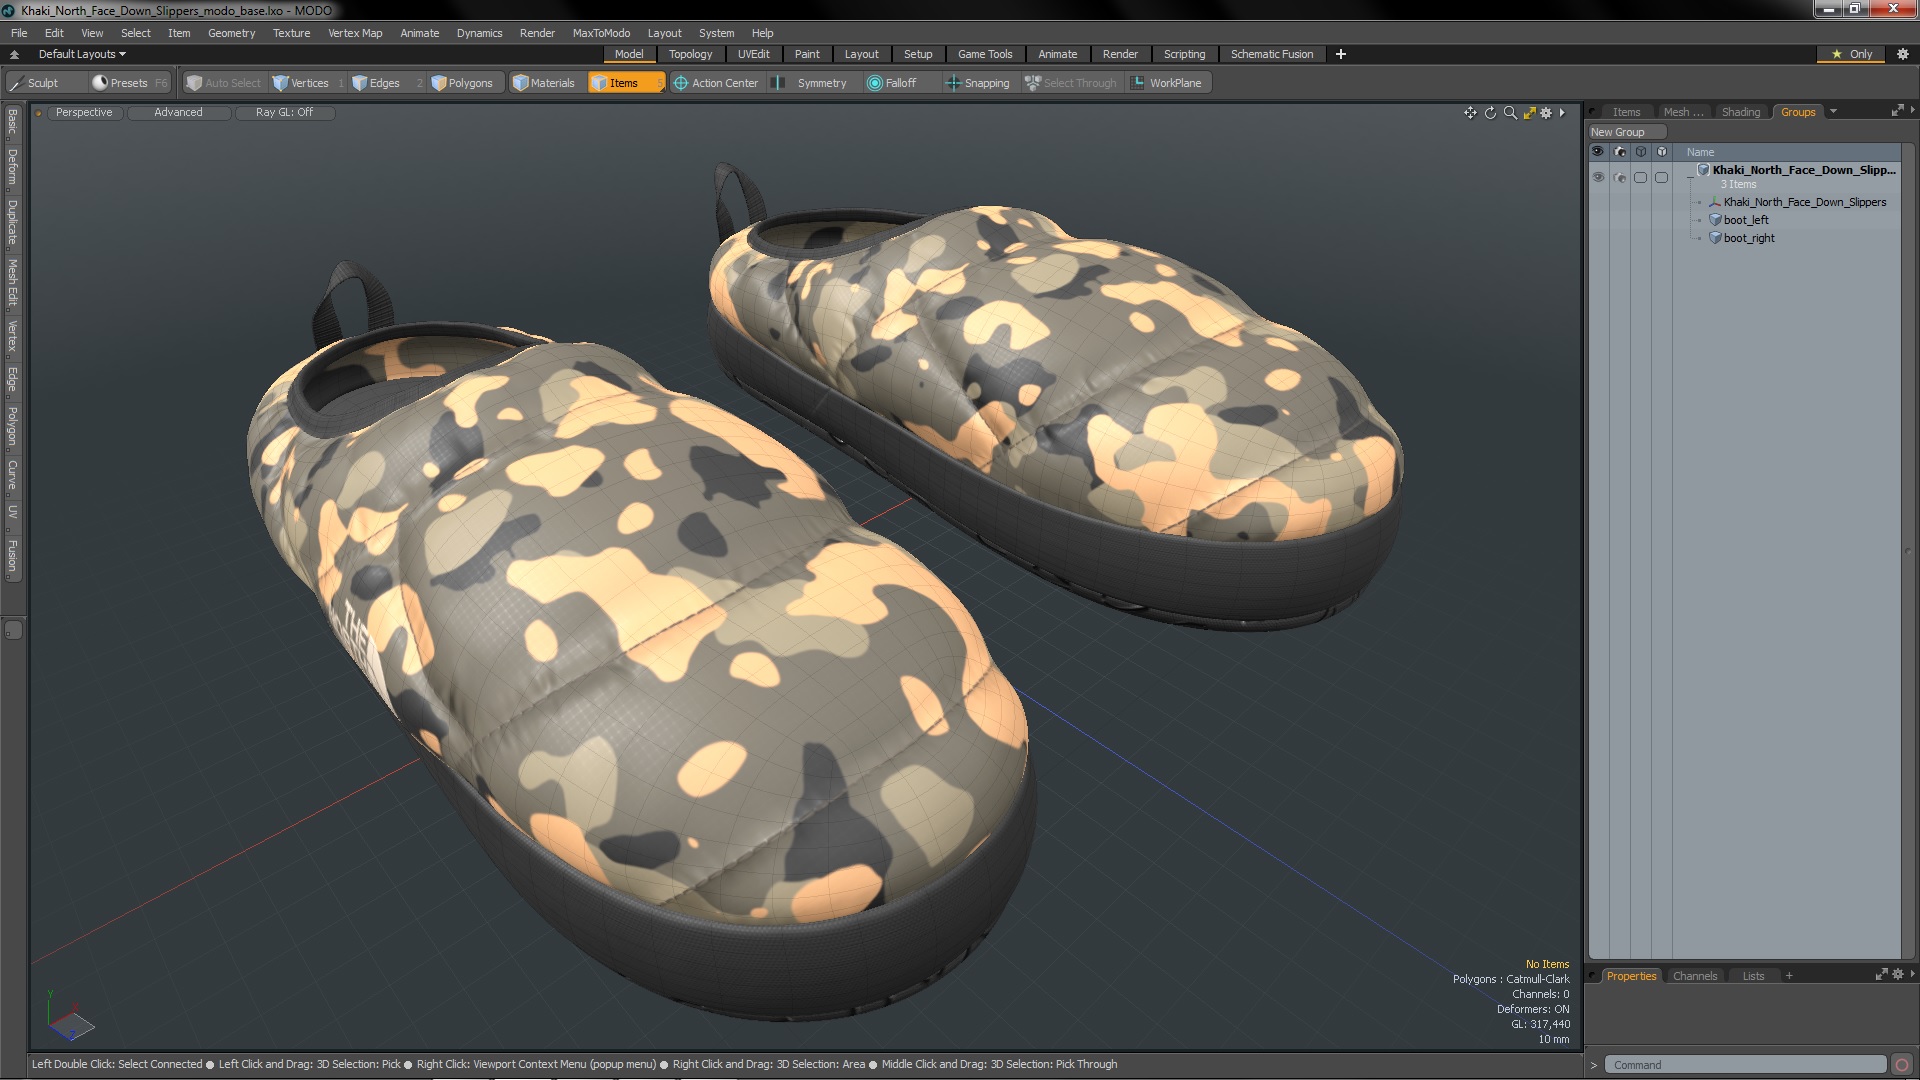
Task: Switch to the UVEdit layout tab
Action: [753, 54]
